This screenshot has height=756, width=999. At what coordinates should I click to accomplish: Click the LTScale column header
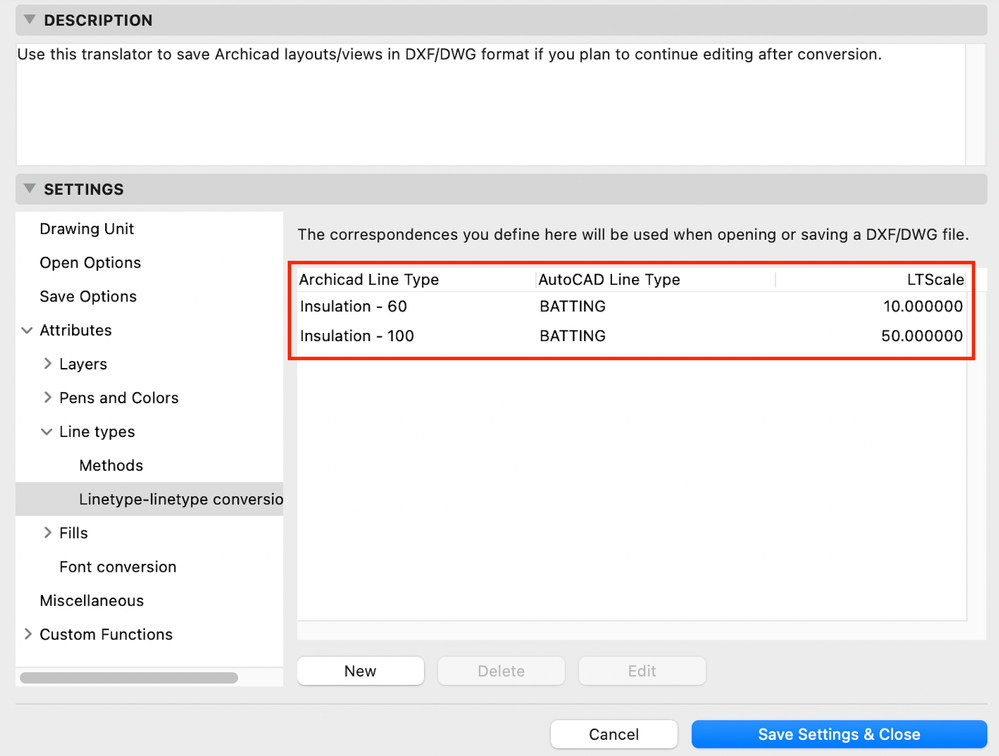coord(871,280)
